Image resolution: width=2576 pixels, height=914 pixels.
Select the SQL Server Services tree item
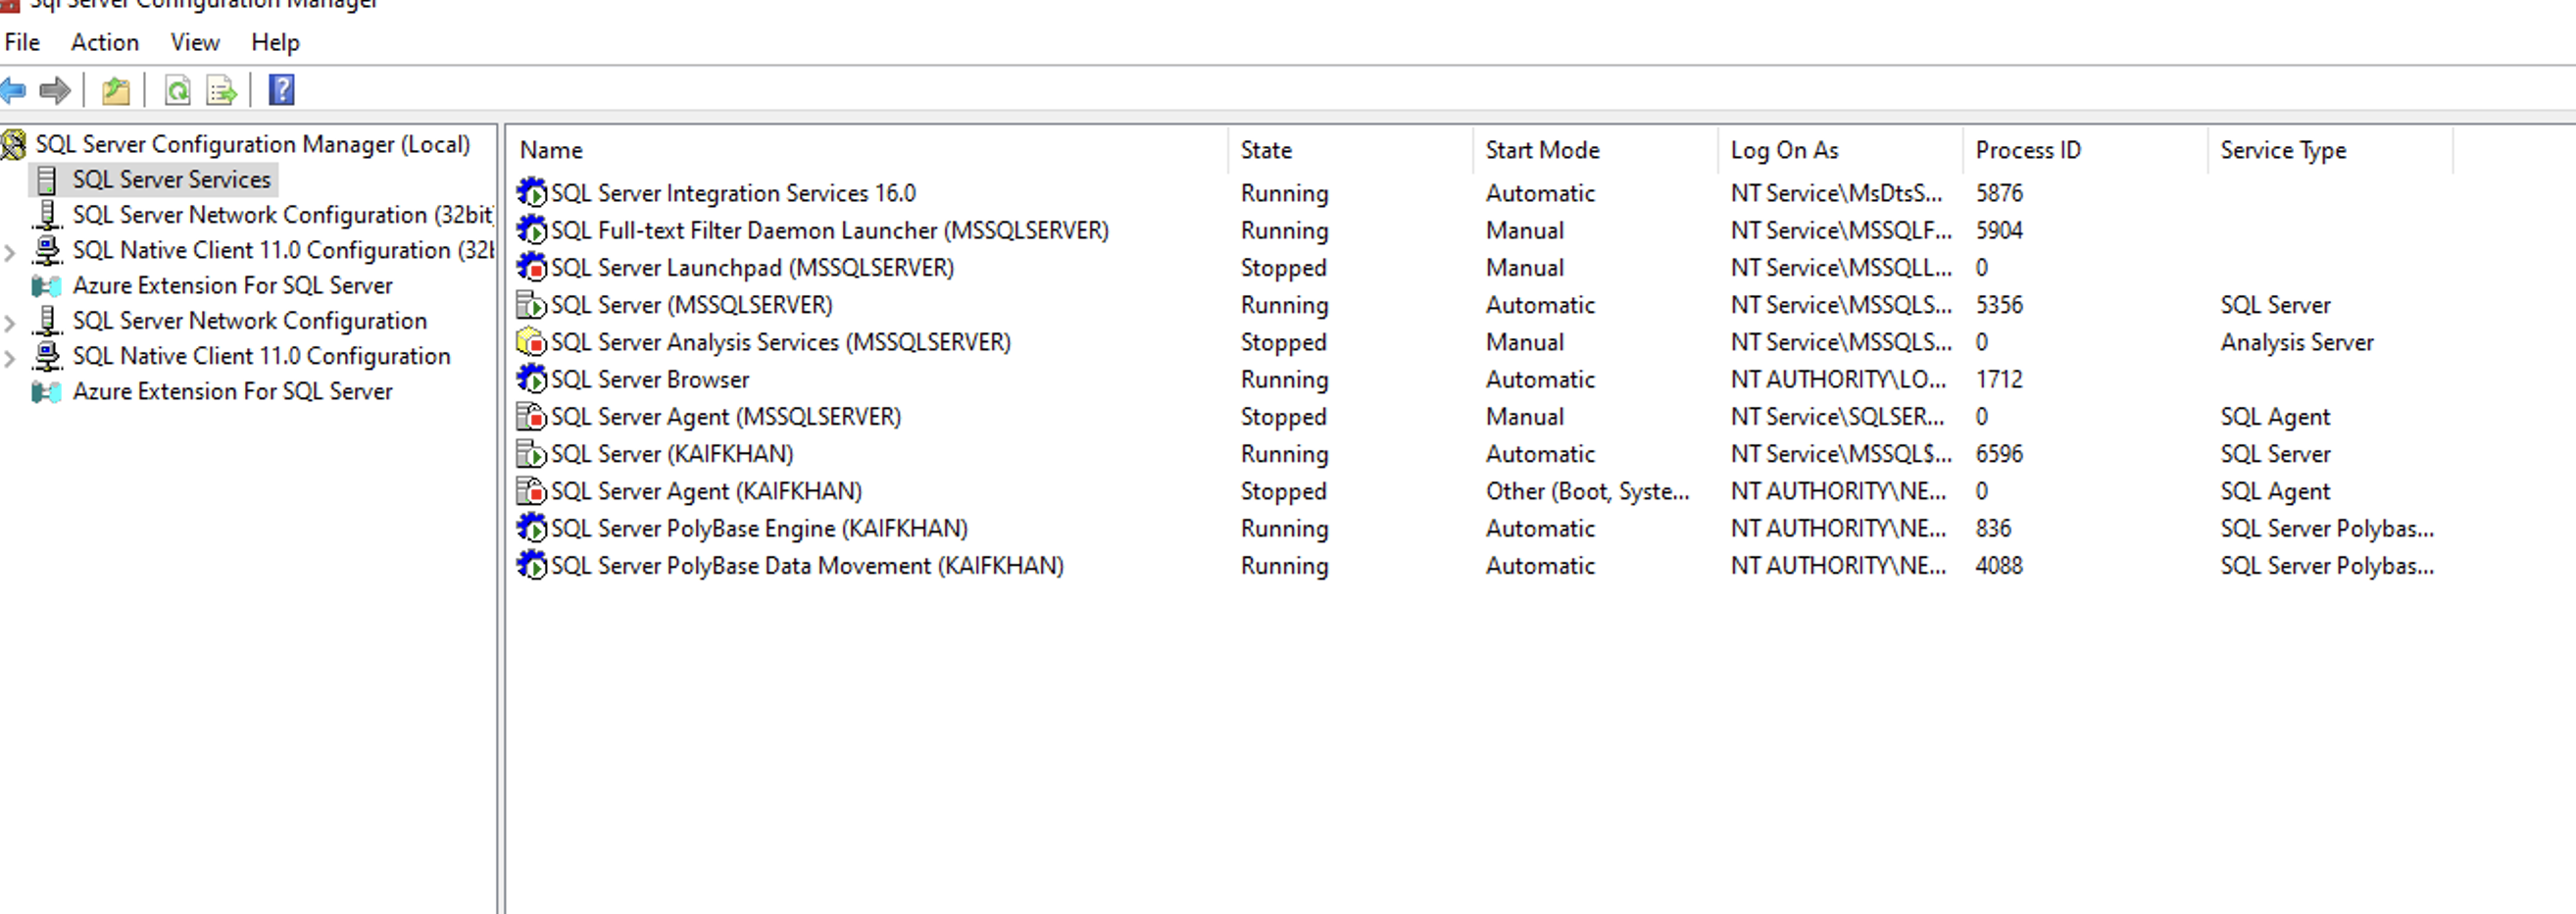tap(171, 180)
